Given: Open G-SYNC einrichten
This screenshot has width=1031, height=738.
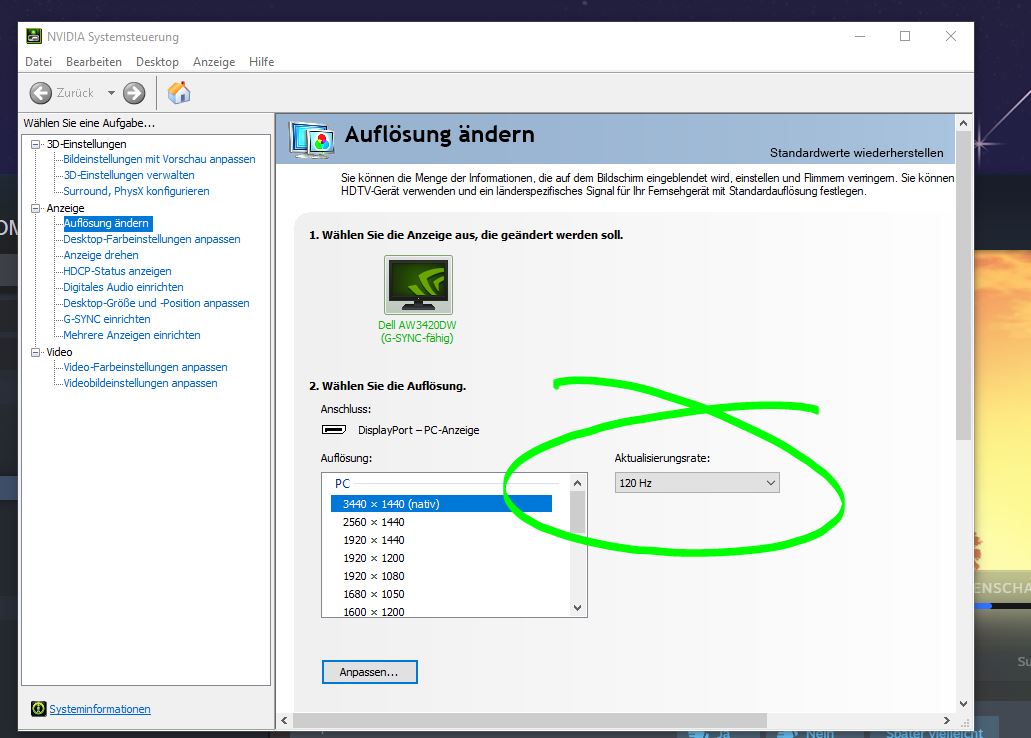Looking at the screenshot, I should click(107, 319).
